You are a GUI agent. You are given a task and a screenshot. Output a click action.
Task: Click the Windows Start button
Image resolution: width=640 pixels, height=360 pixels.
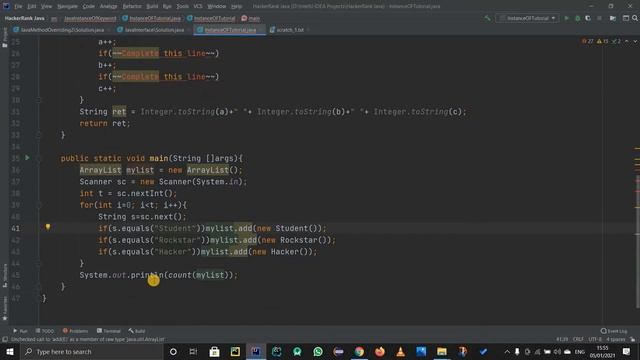(9, 351)
